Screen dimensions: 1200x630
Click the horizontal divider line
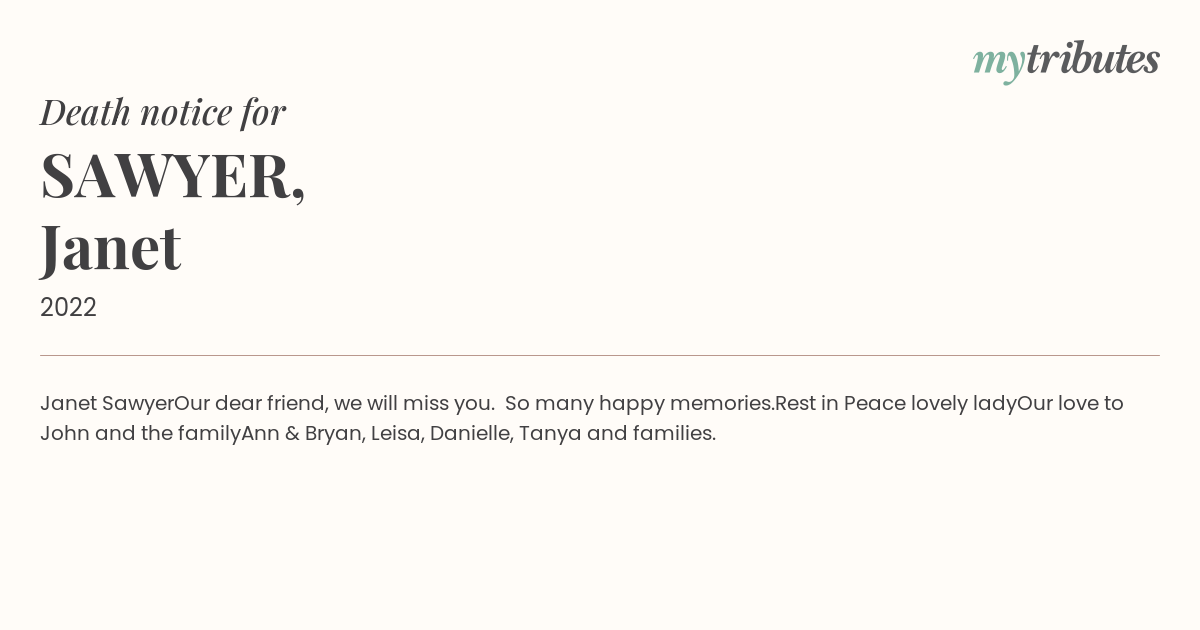[600, 355]
